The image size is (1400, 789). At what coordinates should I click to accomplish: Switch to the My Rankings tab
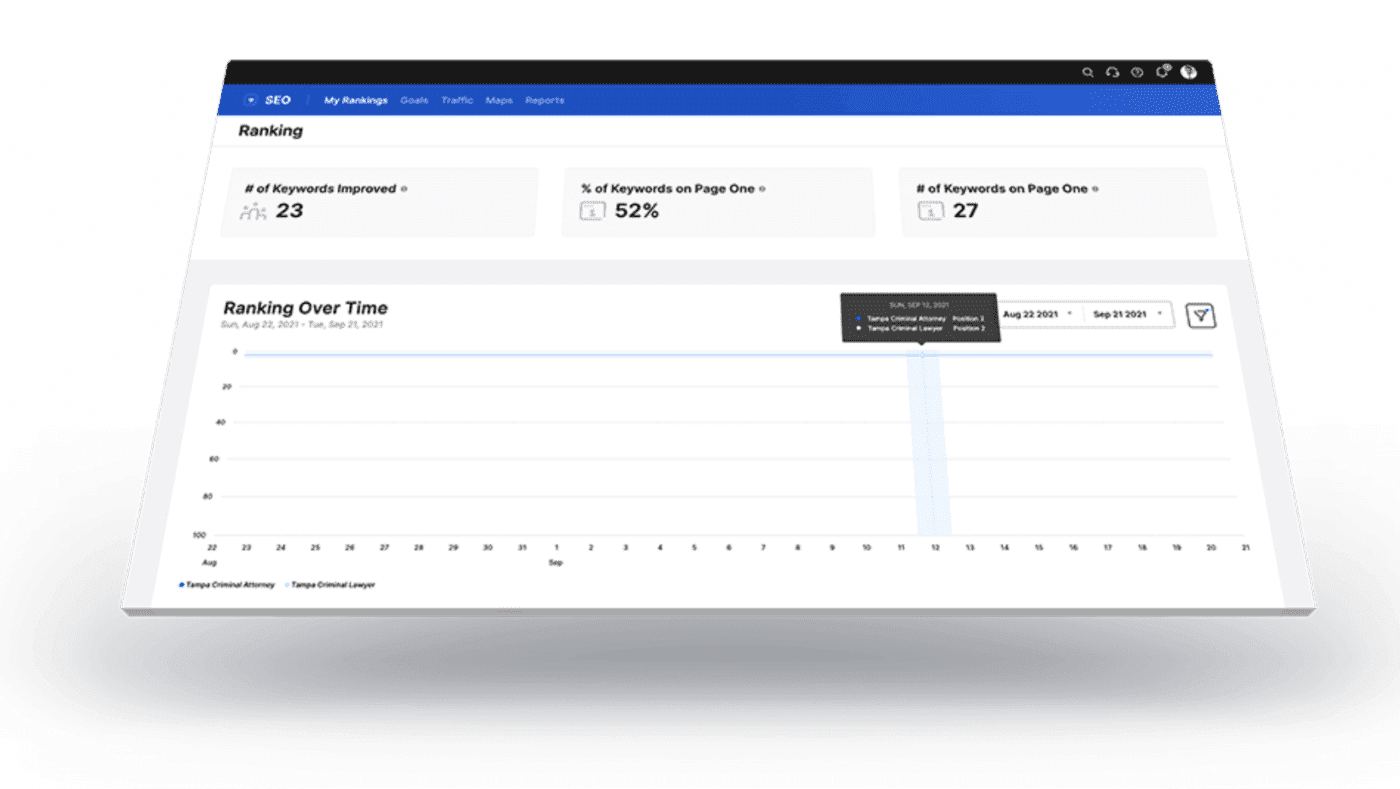[356, 100]
